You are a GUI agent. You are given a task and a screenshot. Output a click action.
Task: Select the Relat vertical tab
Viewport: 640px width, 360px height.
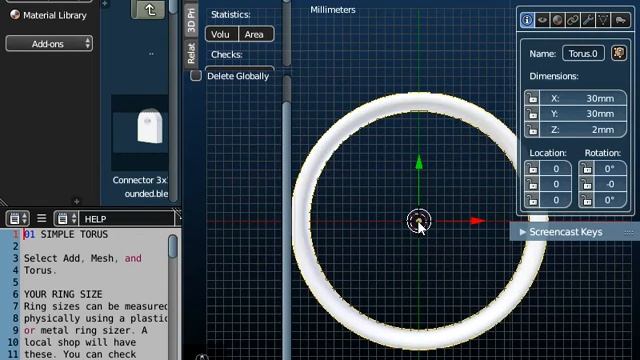pos(191,53)
